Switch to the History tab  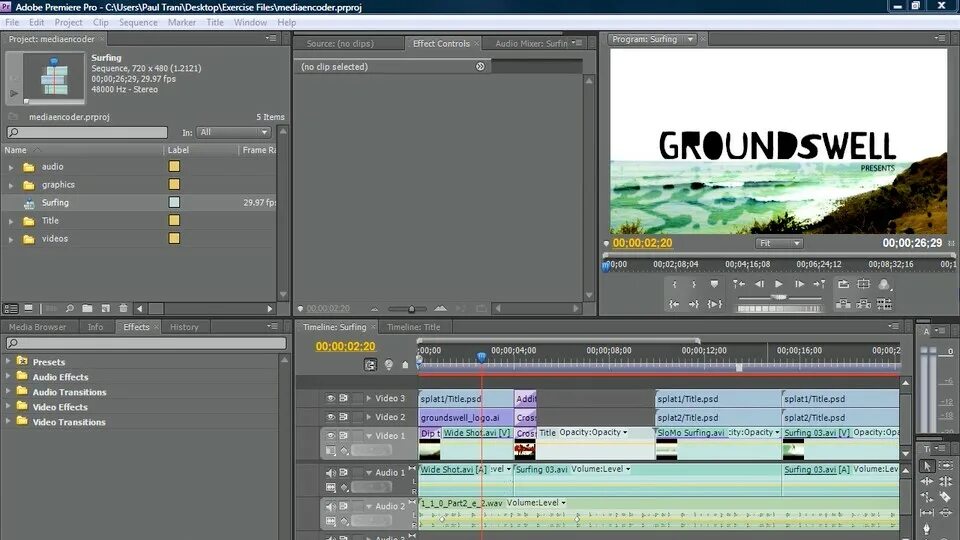click(x=184, y=327)
